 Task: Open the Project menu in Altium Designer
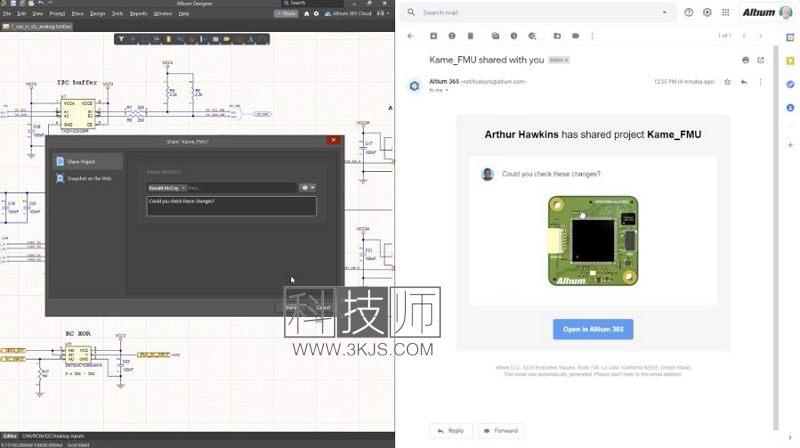(57, 14)
